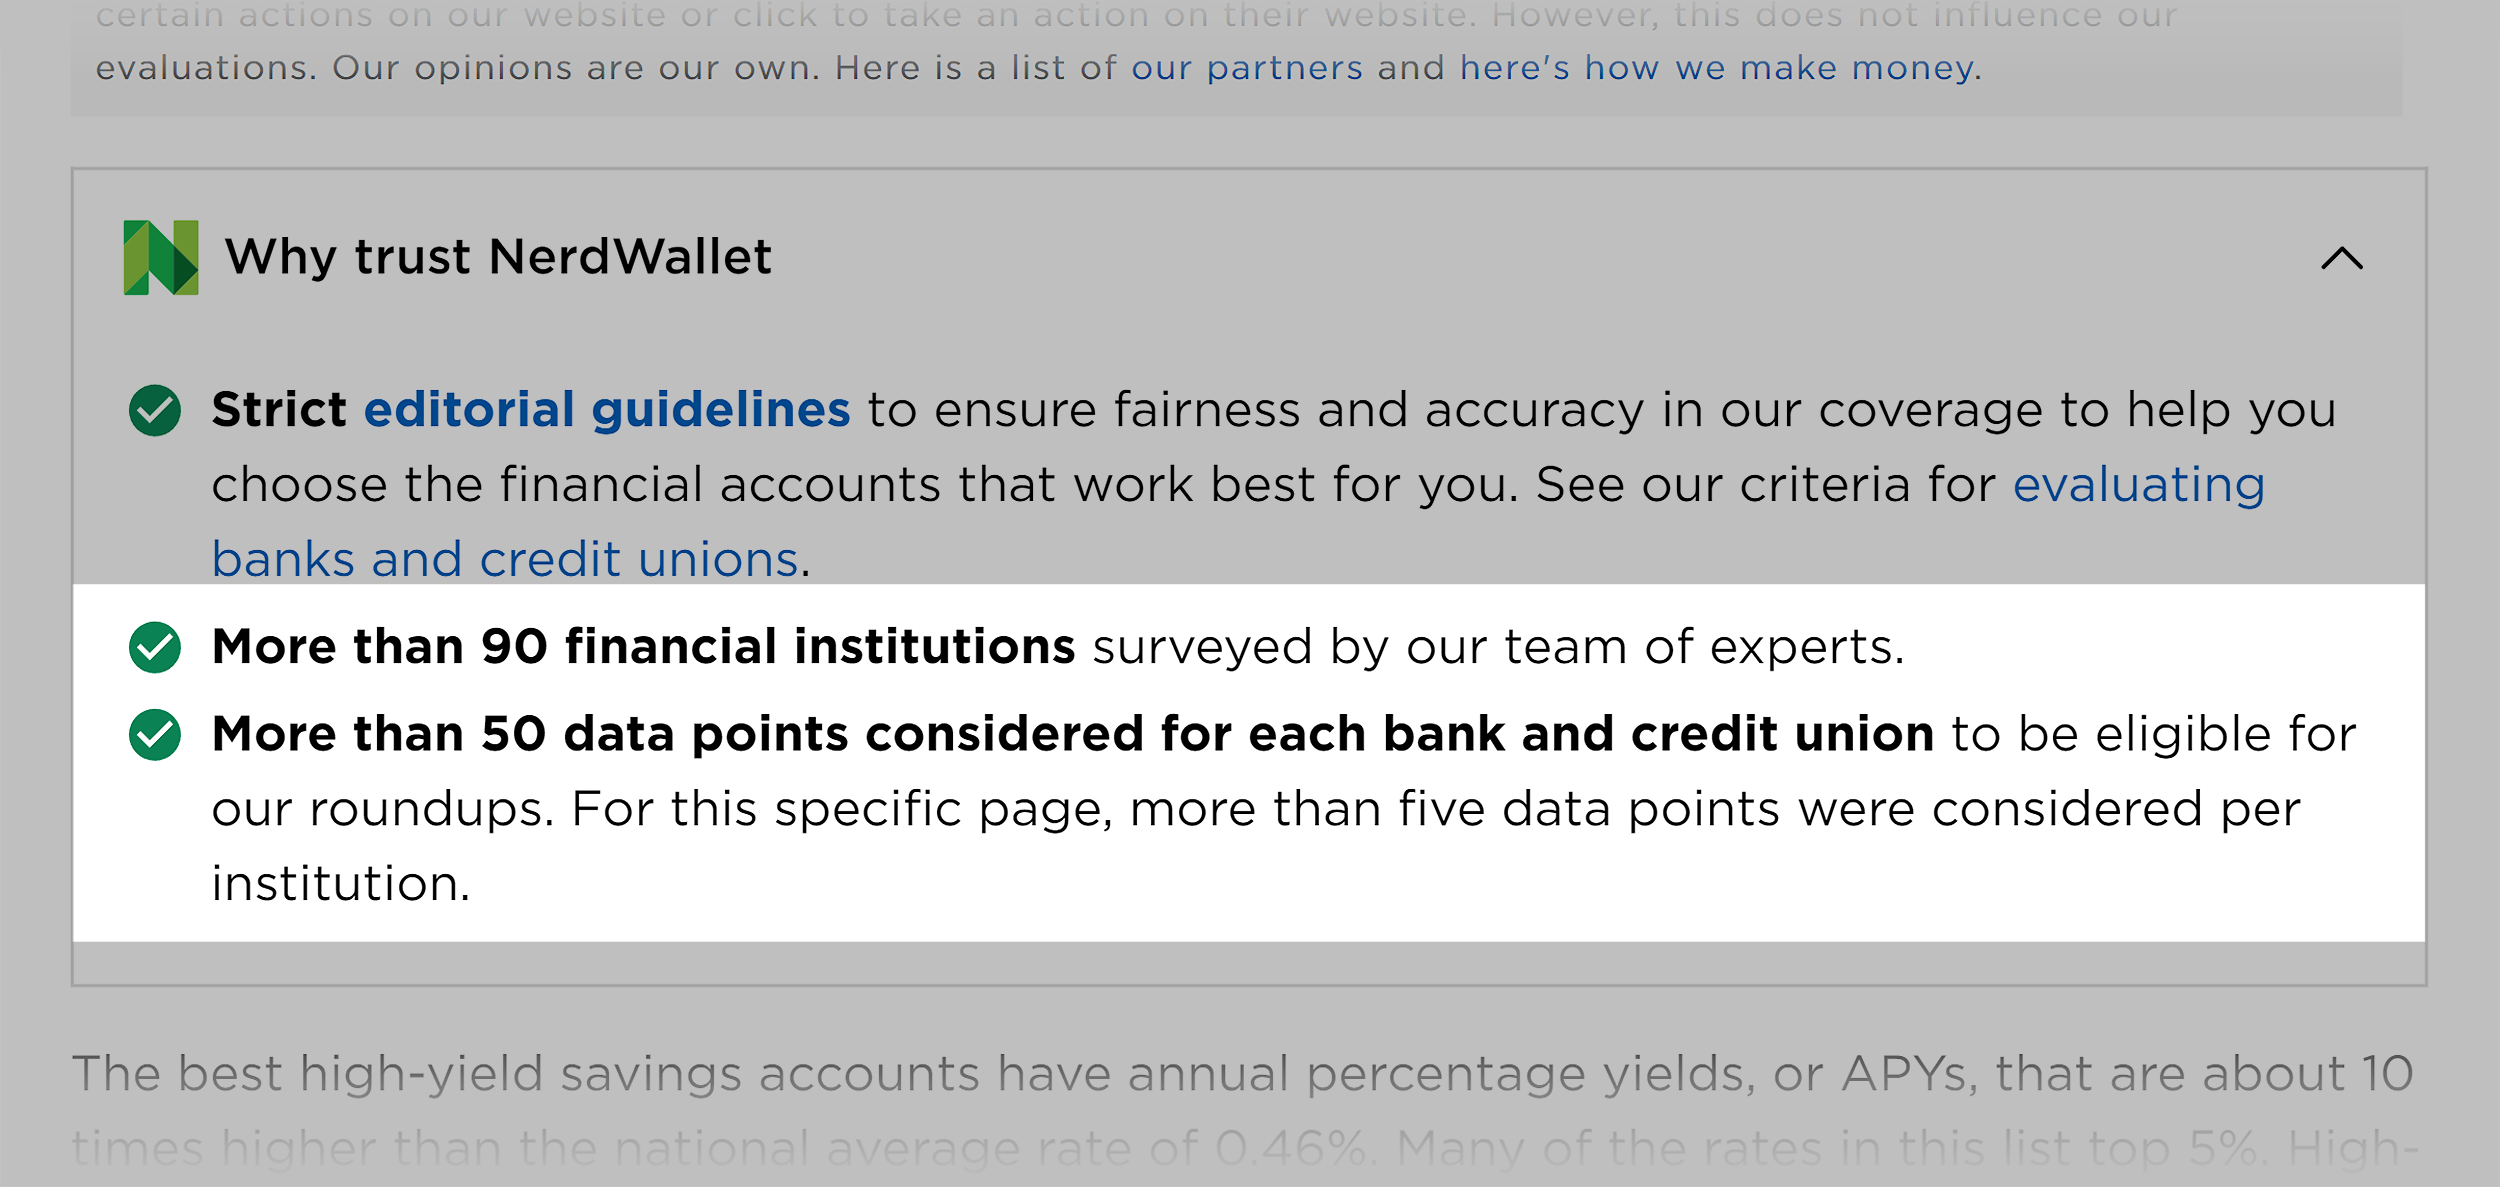Open the "our partners" link
The width and height of the screenshot is (2500, 1187).
1246,66
